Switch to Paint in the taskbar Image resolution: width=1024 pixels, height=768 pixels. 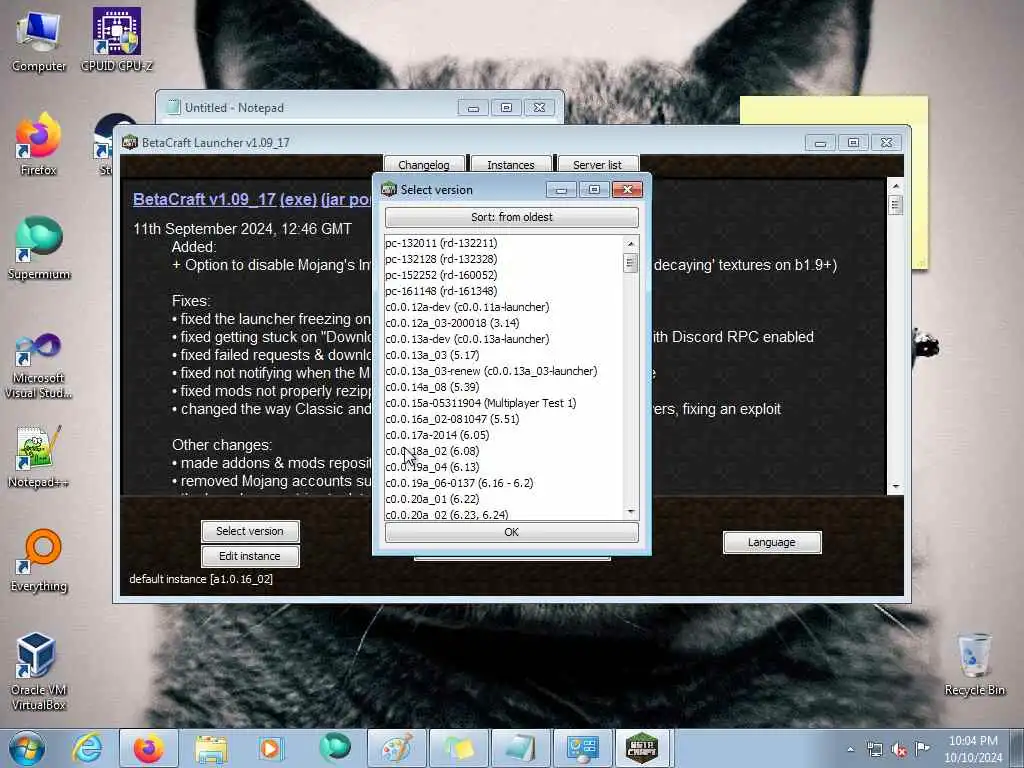(x=396, y=748)
